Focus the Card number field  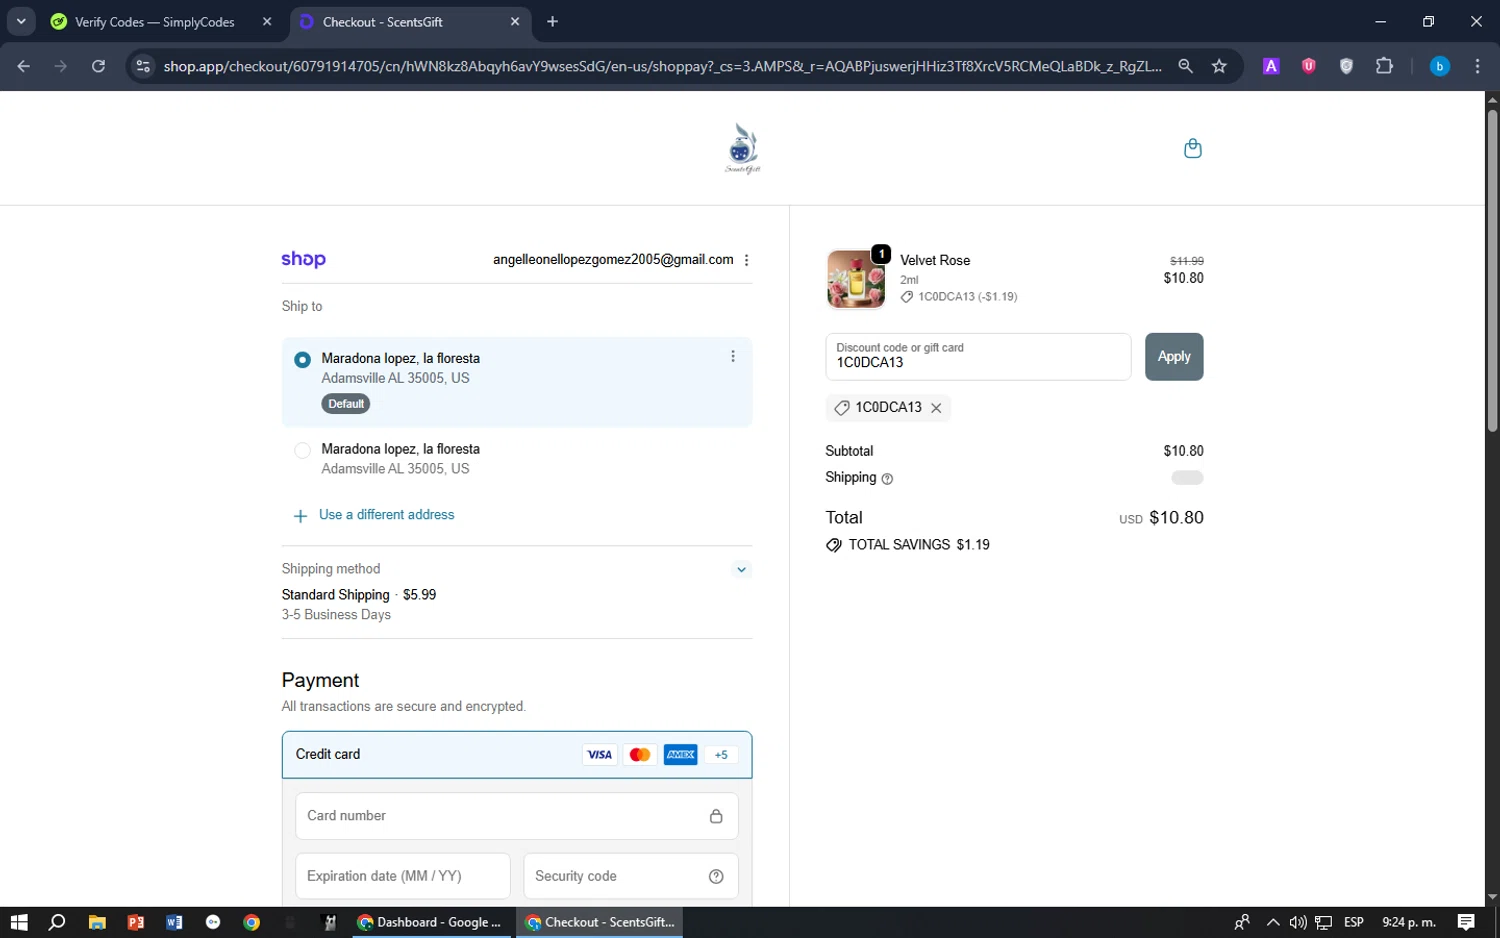(517, 816)
